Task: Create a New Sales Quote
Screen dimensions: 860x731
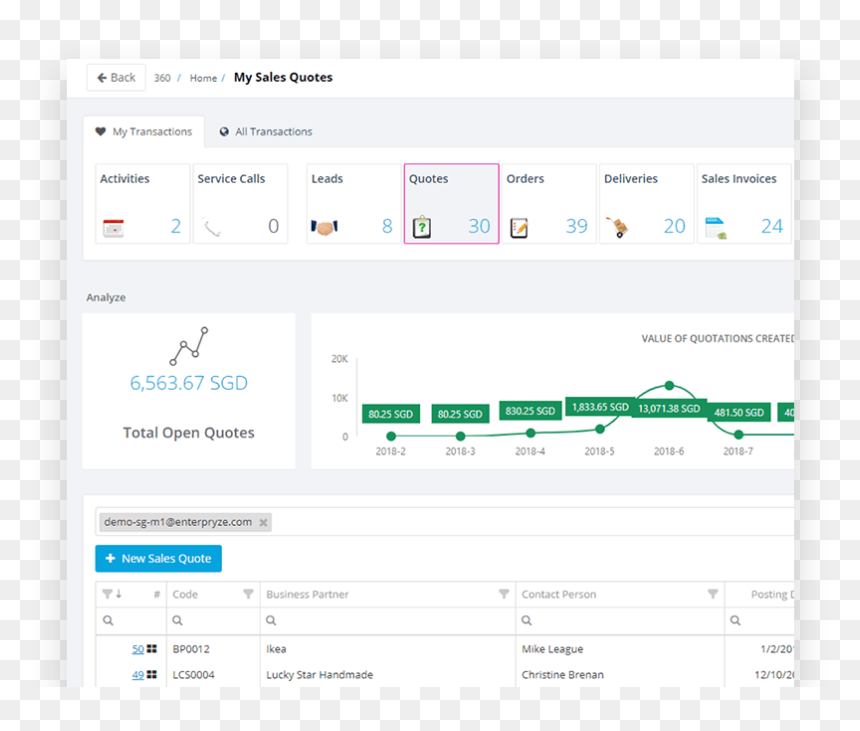Action: [x=159, y=558]
